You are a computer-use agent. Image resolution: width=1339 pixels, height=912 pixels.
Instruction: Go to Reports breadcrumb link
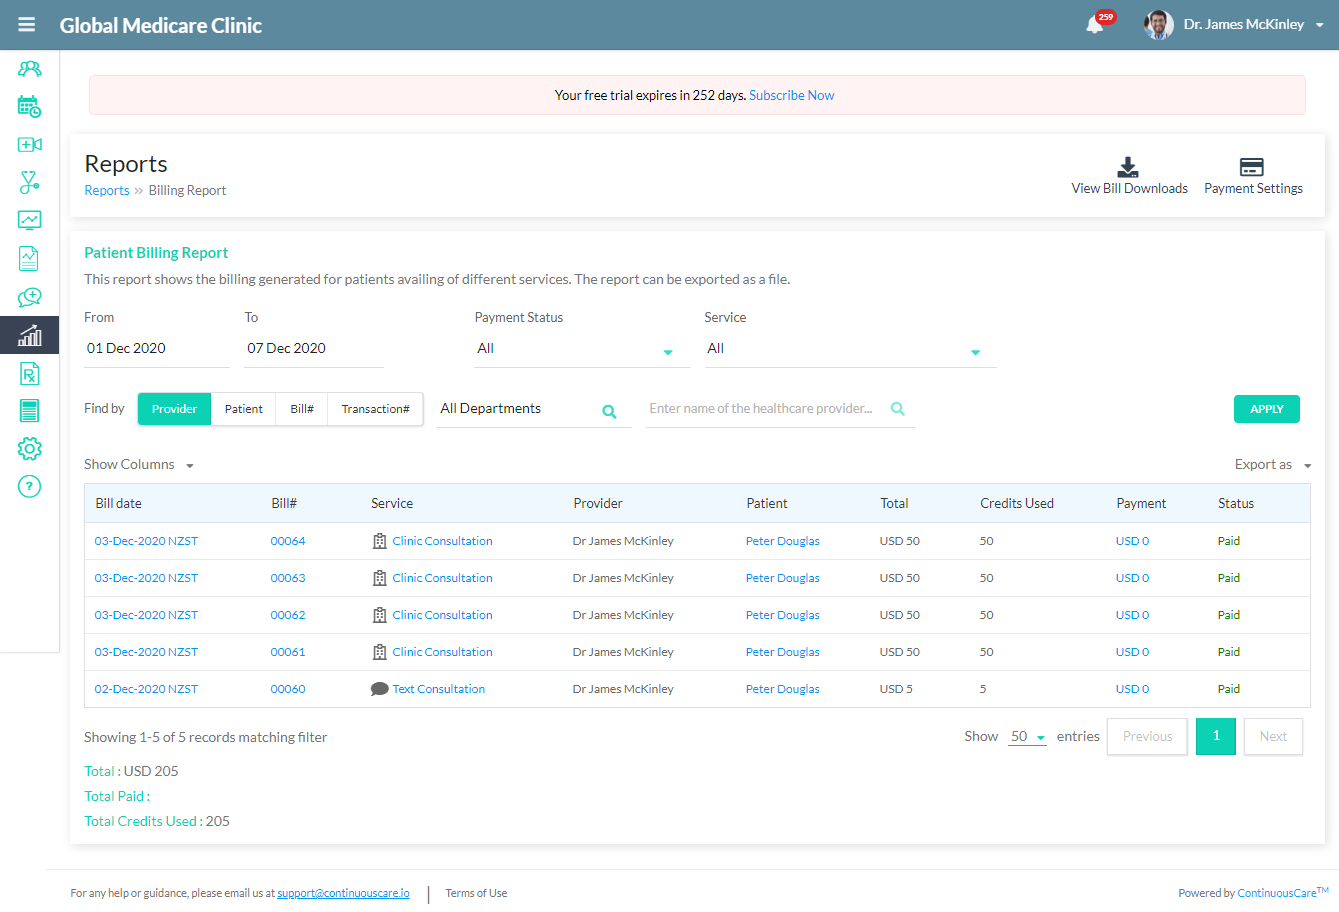(107, 191)
